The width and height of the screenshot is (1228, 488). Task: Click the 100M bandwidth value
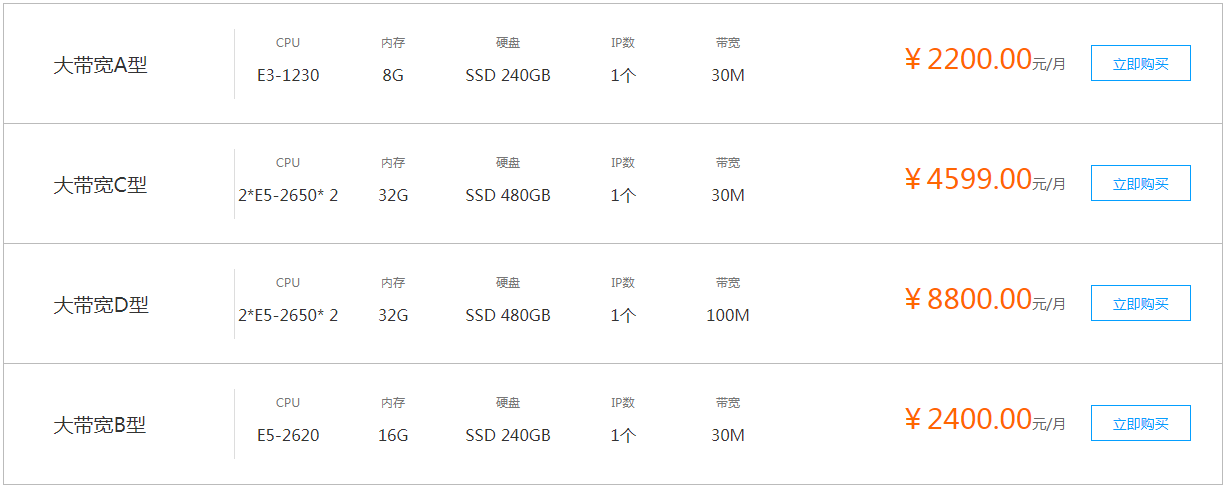[728, 315]
